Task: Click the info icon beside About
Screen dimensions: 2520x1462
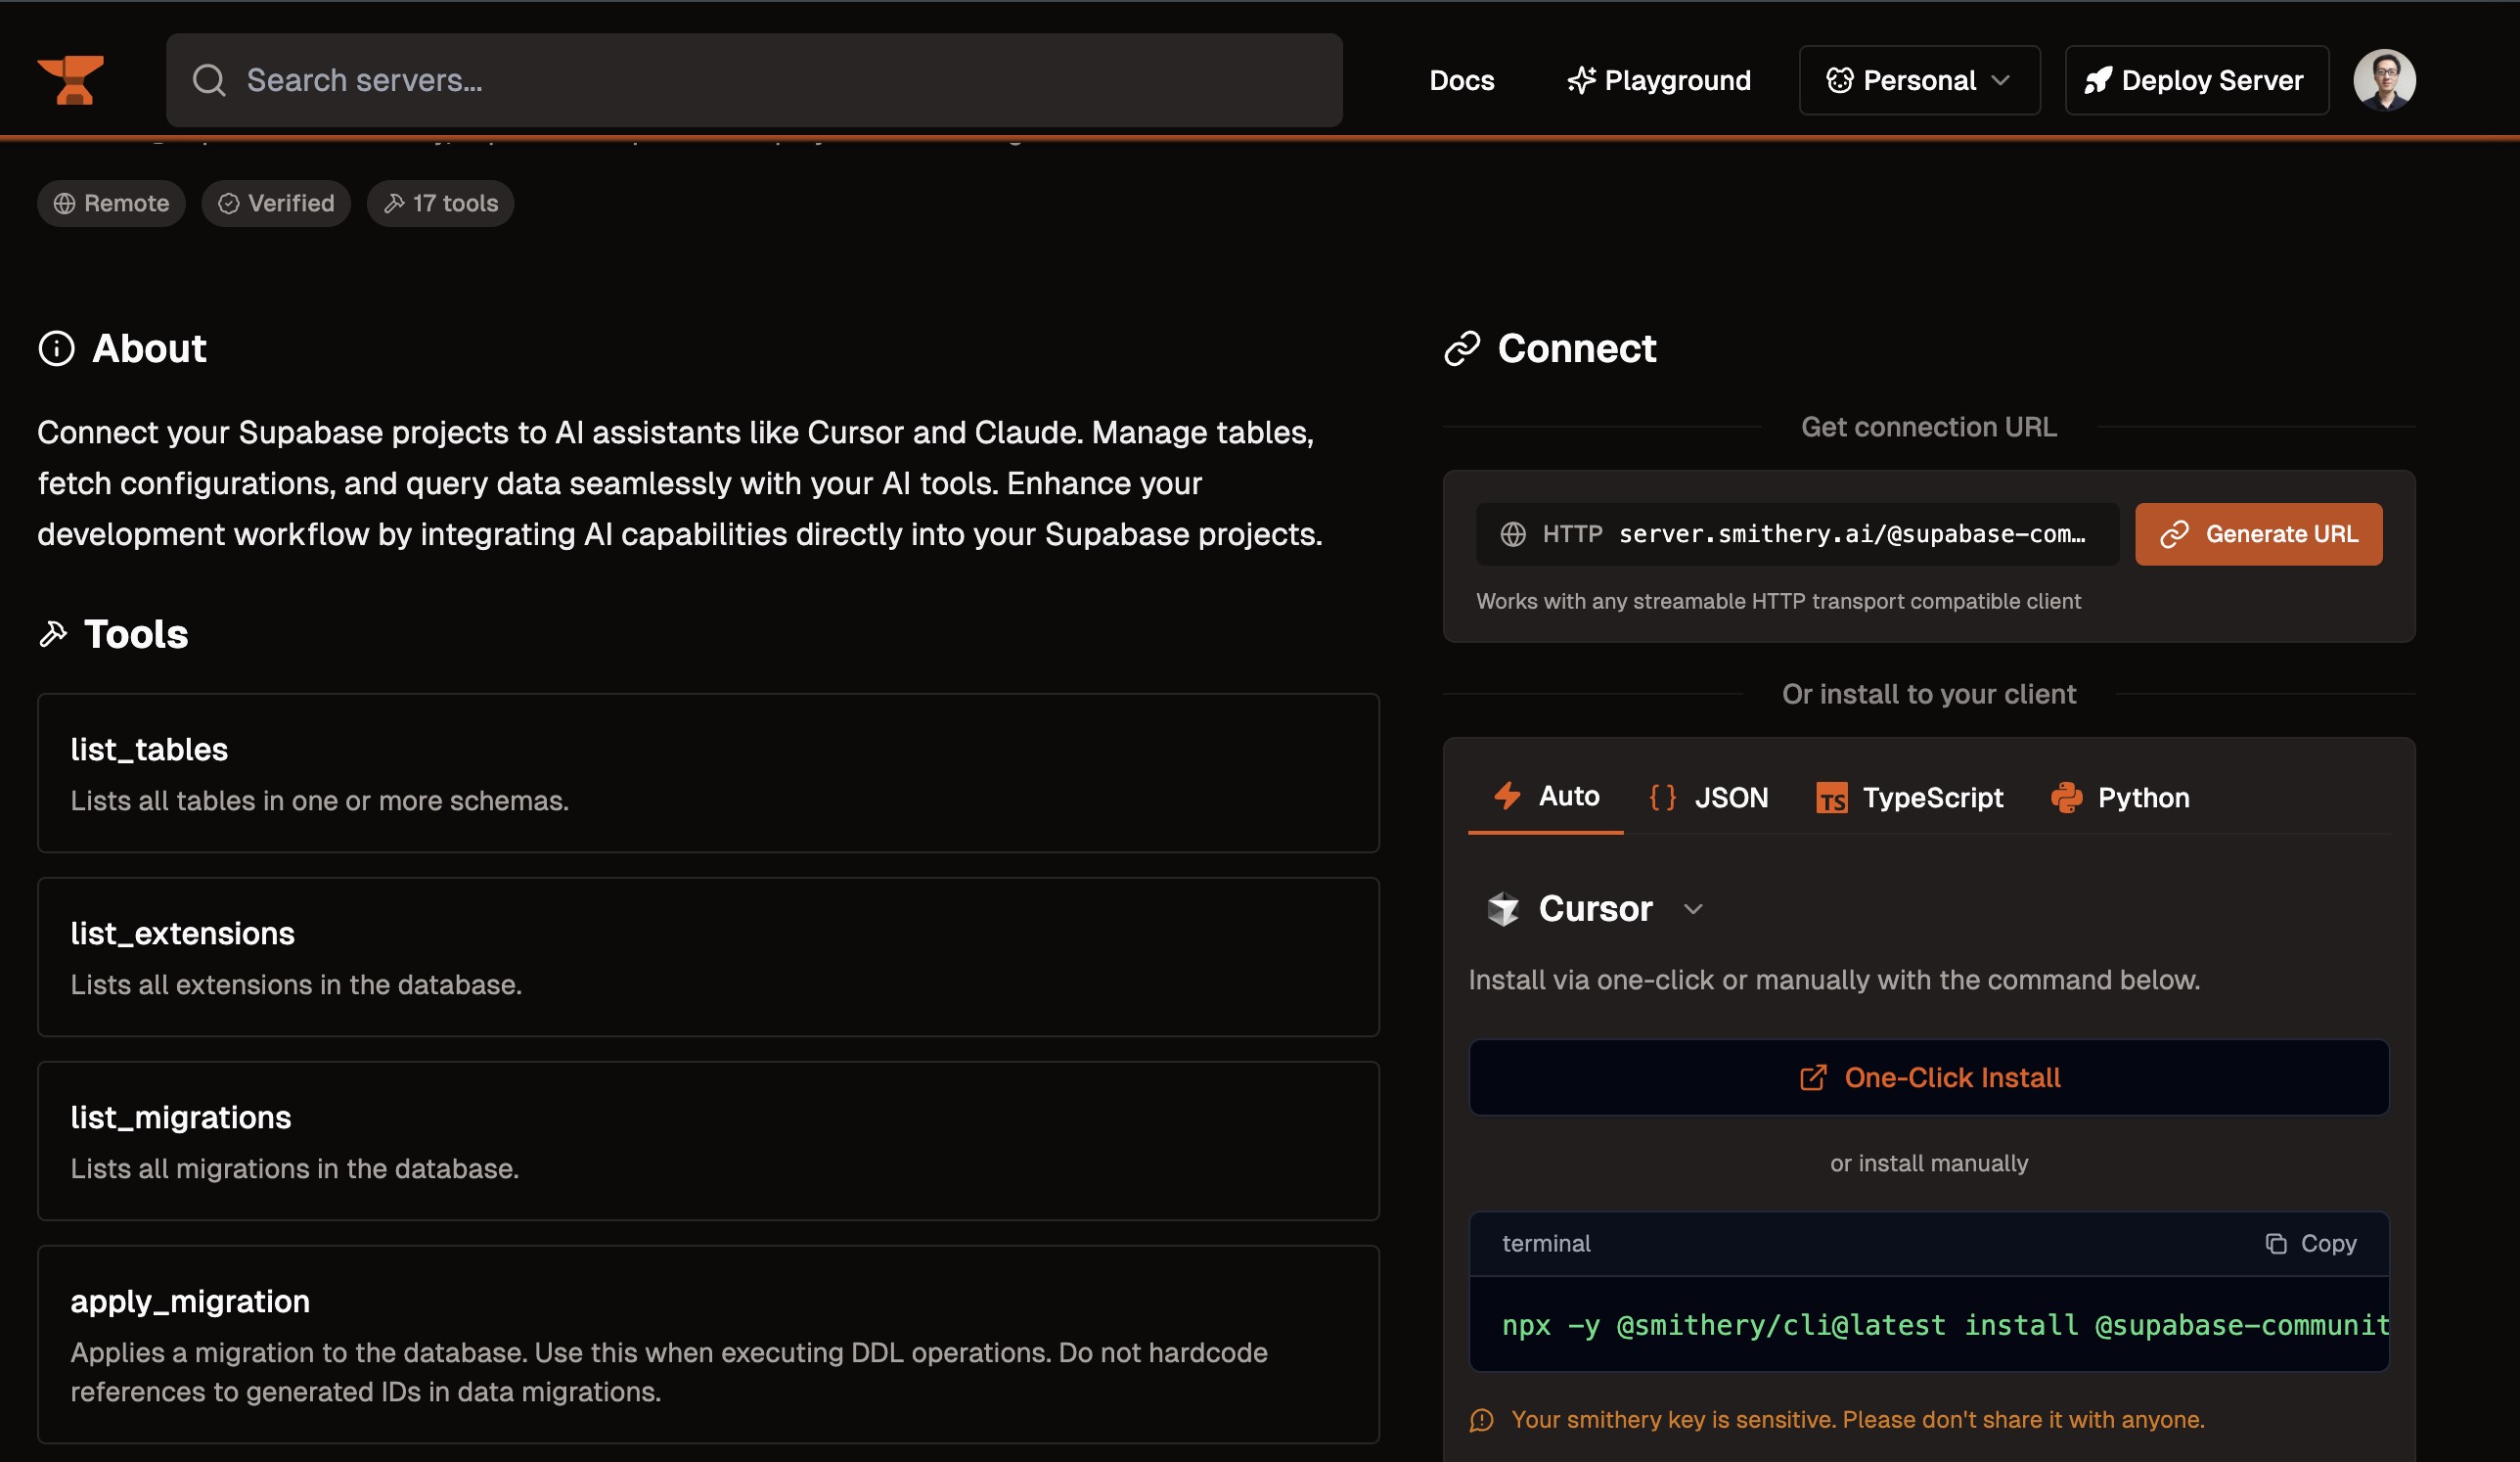Action: pos(56,348)
